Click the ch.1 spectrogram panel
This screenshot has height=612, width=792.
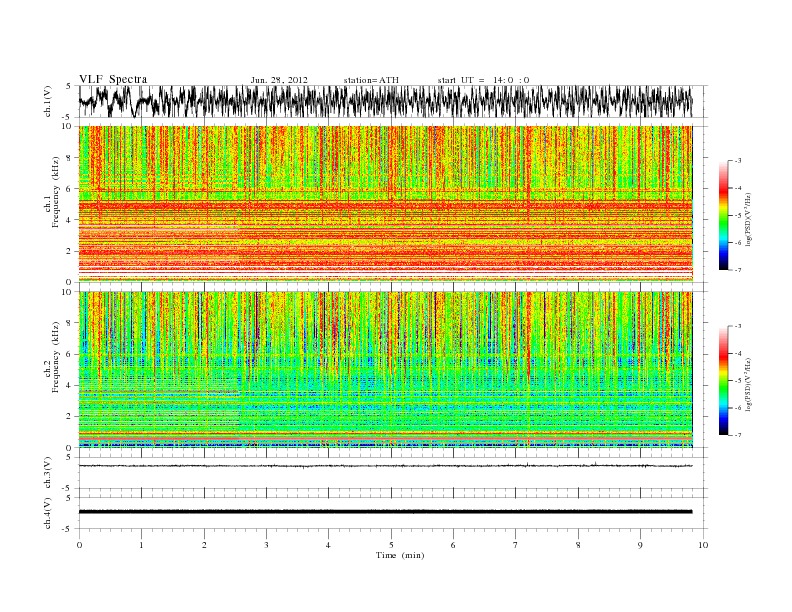tap(385, 204)
